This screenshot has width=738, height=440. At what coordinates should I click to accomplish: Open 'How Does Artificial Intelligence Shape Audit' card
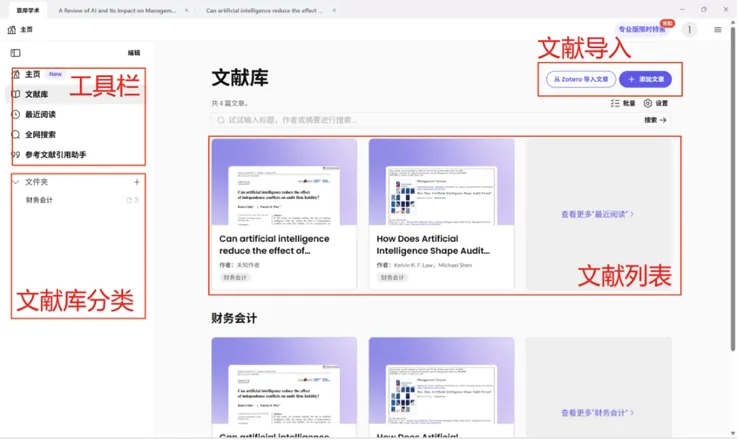coord(441,214)
